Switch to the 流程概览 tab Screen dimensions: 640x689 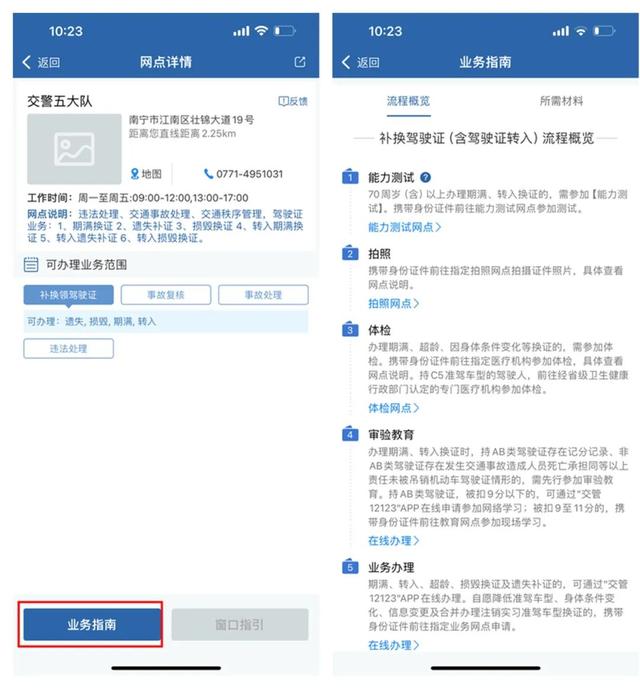pyautogui.click(x=408, y=102)
